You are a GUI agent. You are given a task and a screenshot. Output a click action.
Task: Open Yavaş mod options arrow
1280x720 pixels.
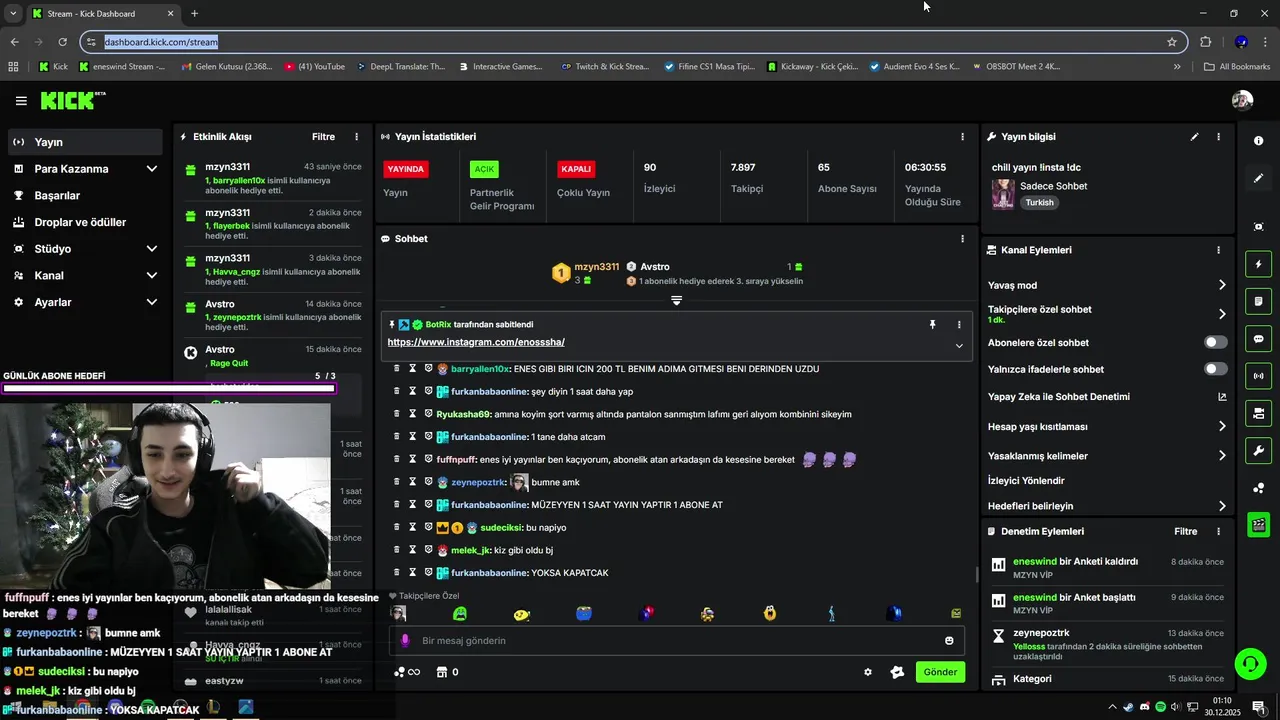pos(1222,285)
